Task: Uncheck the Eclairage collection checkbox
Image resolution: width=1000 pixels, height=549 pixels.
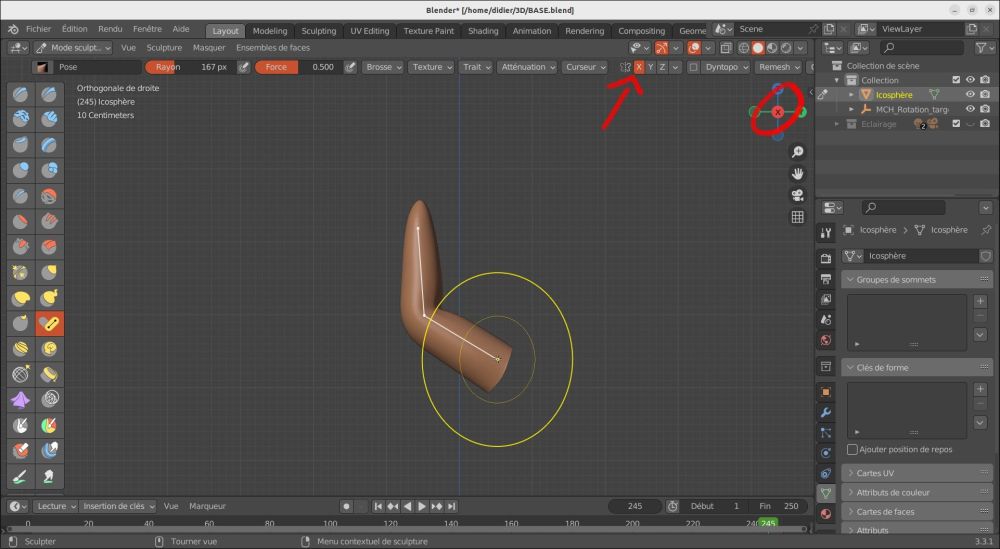Action: click(x=956, y=124)
